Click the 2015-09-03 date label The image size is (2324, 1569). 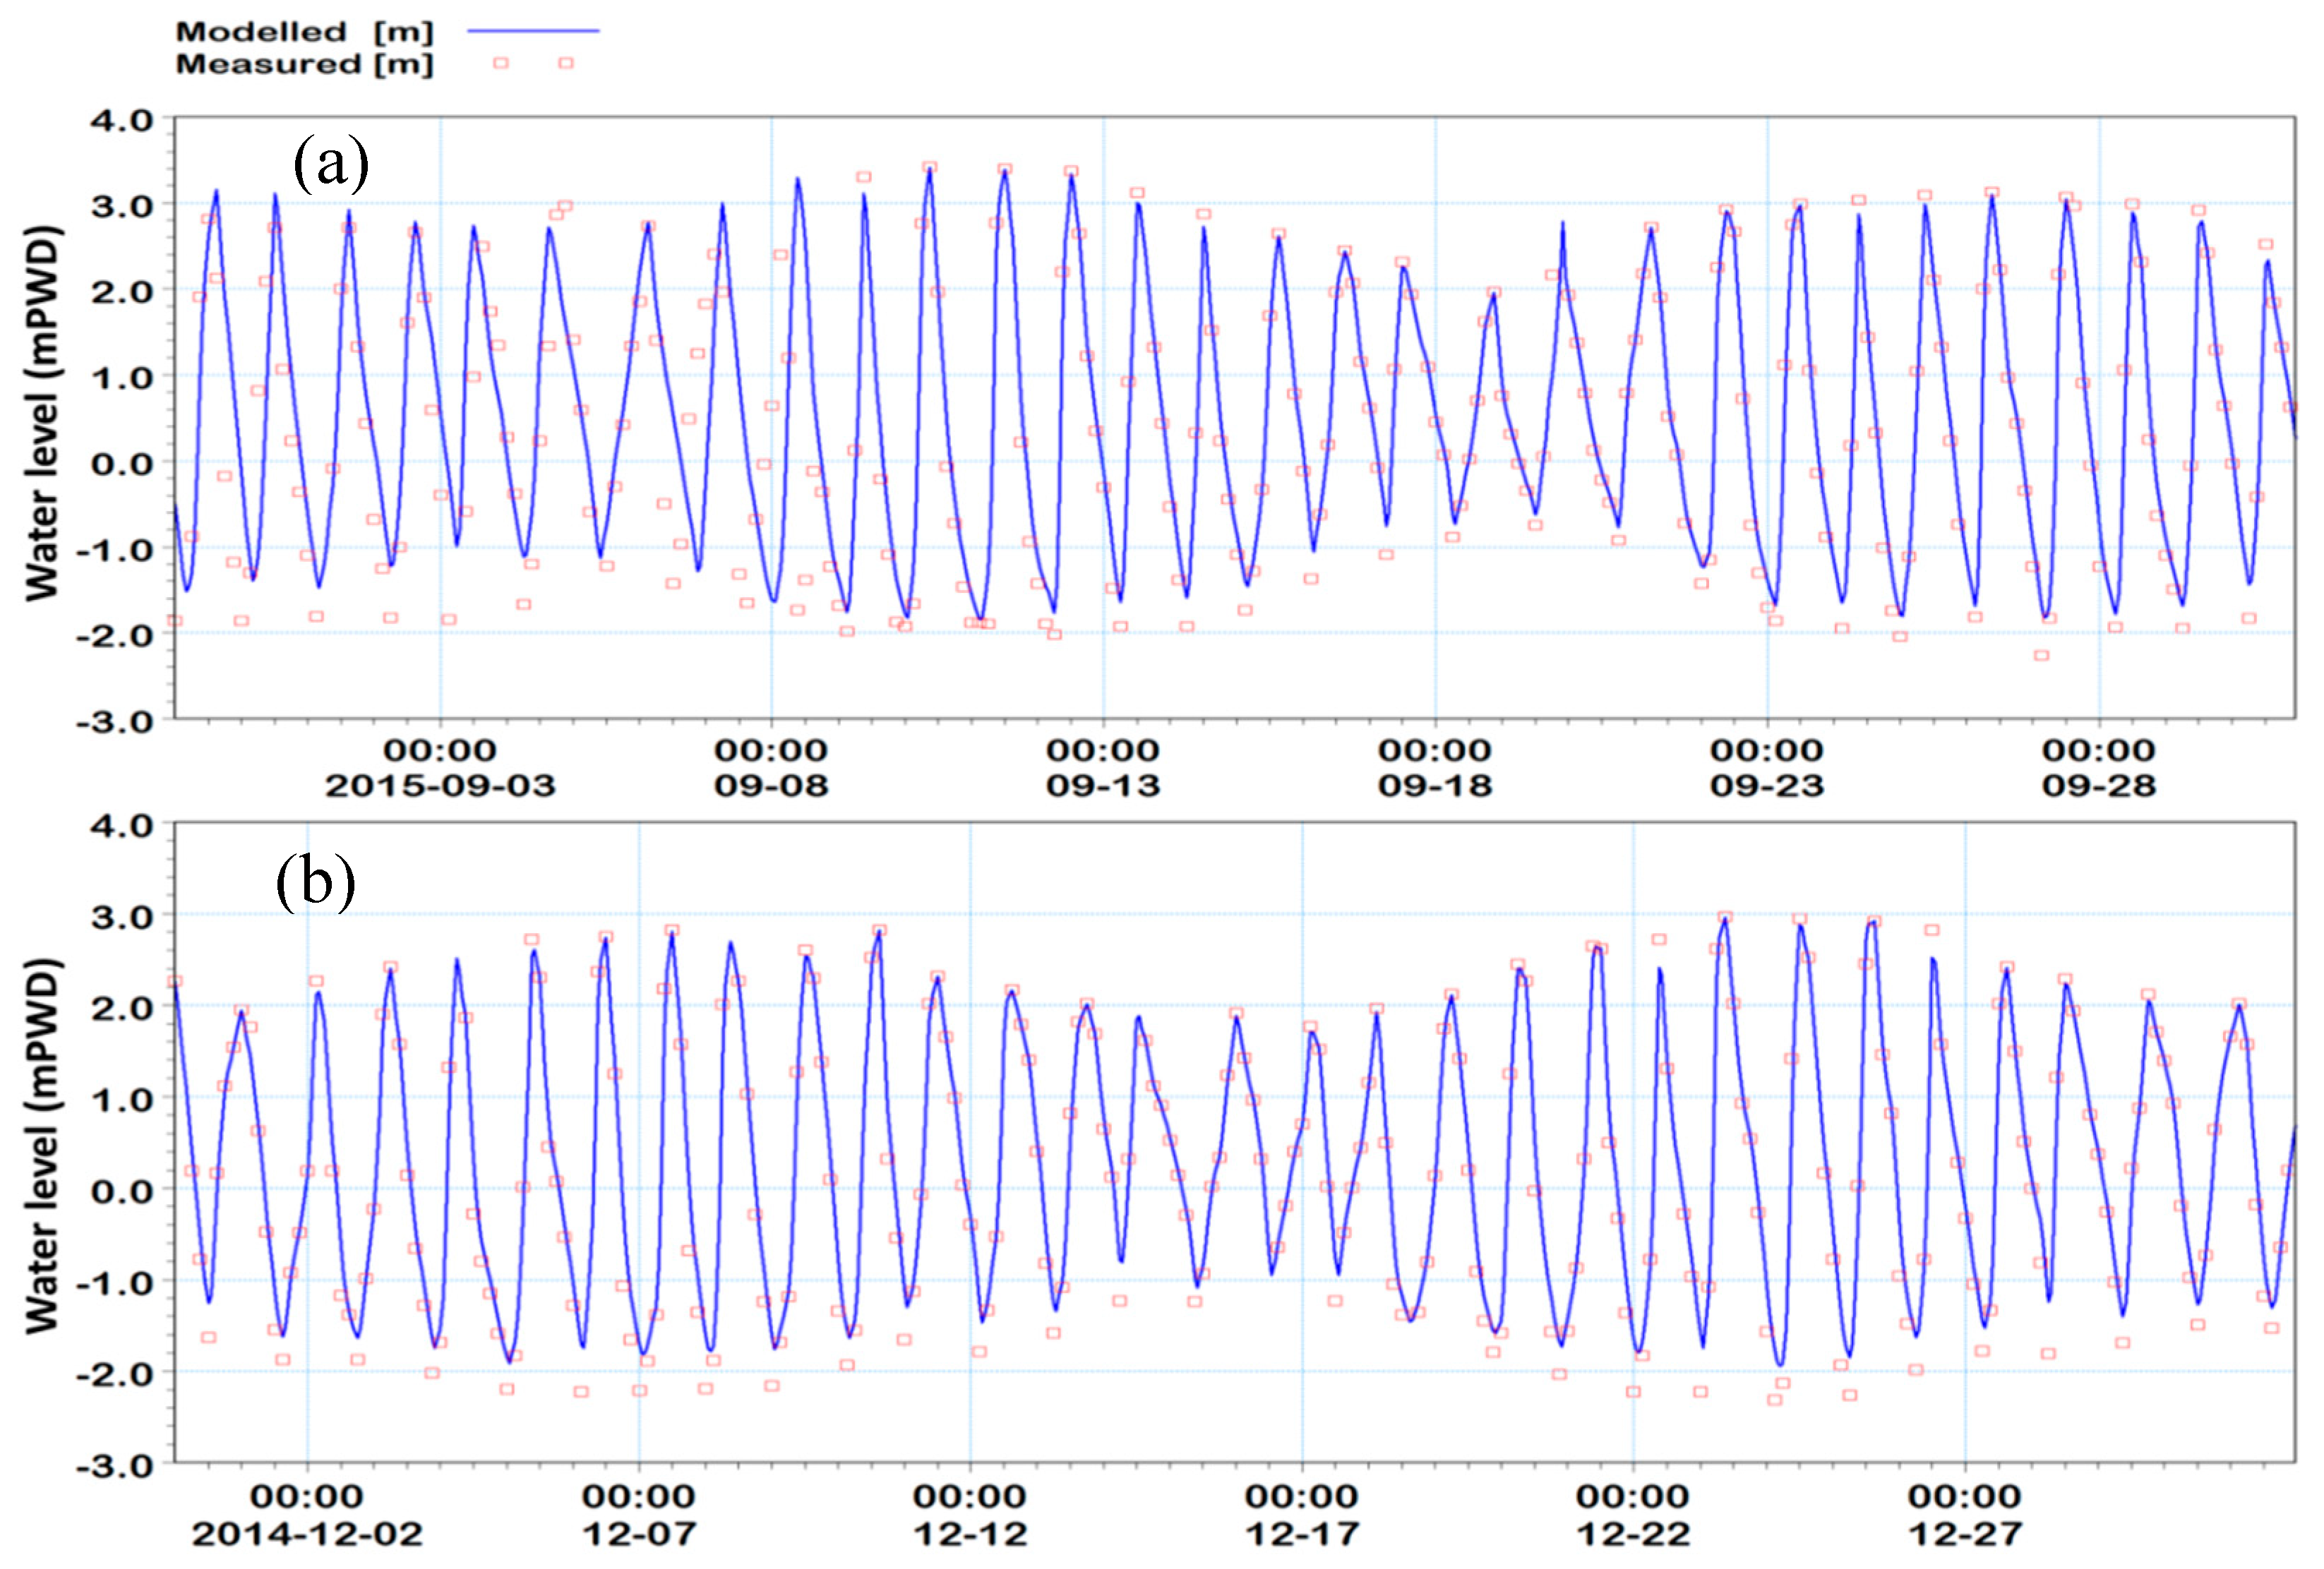440,786
